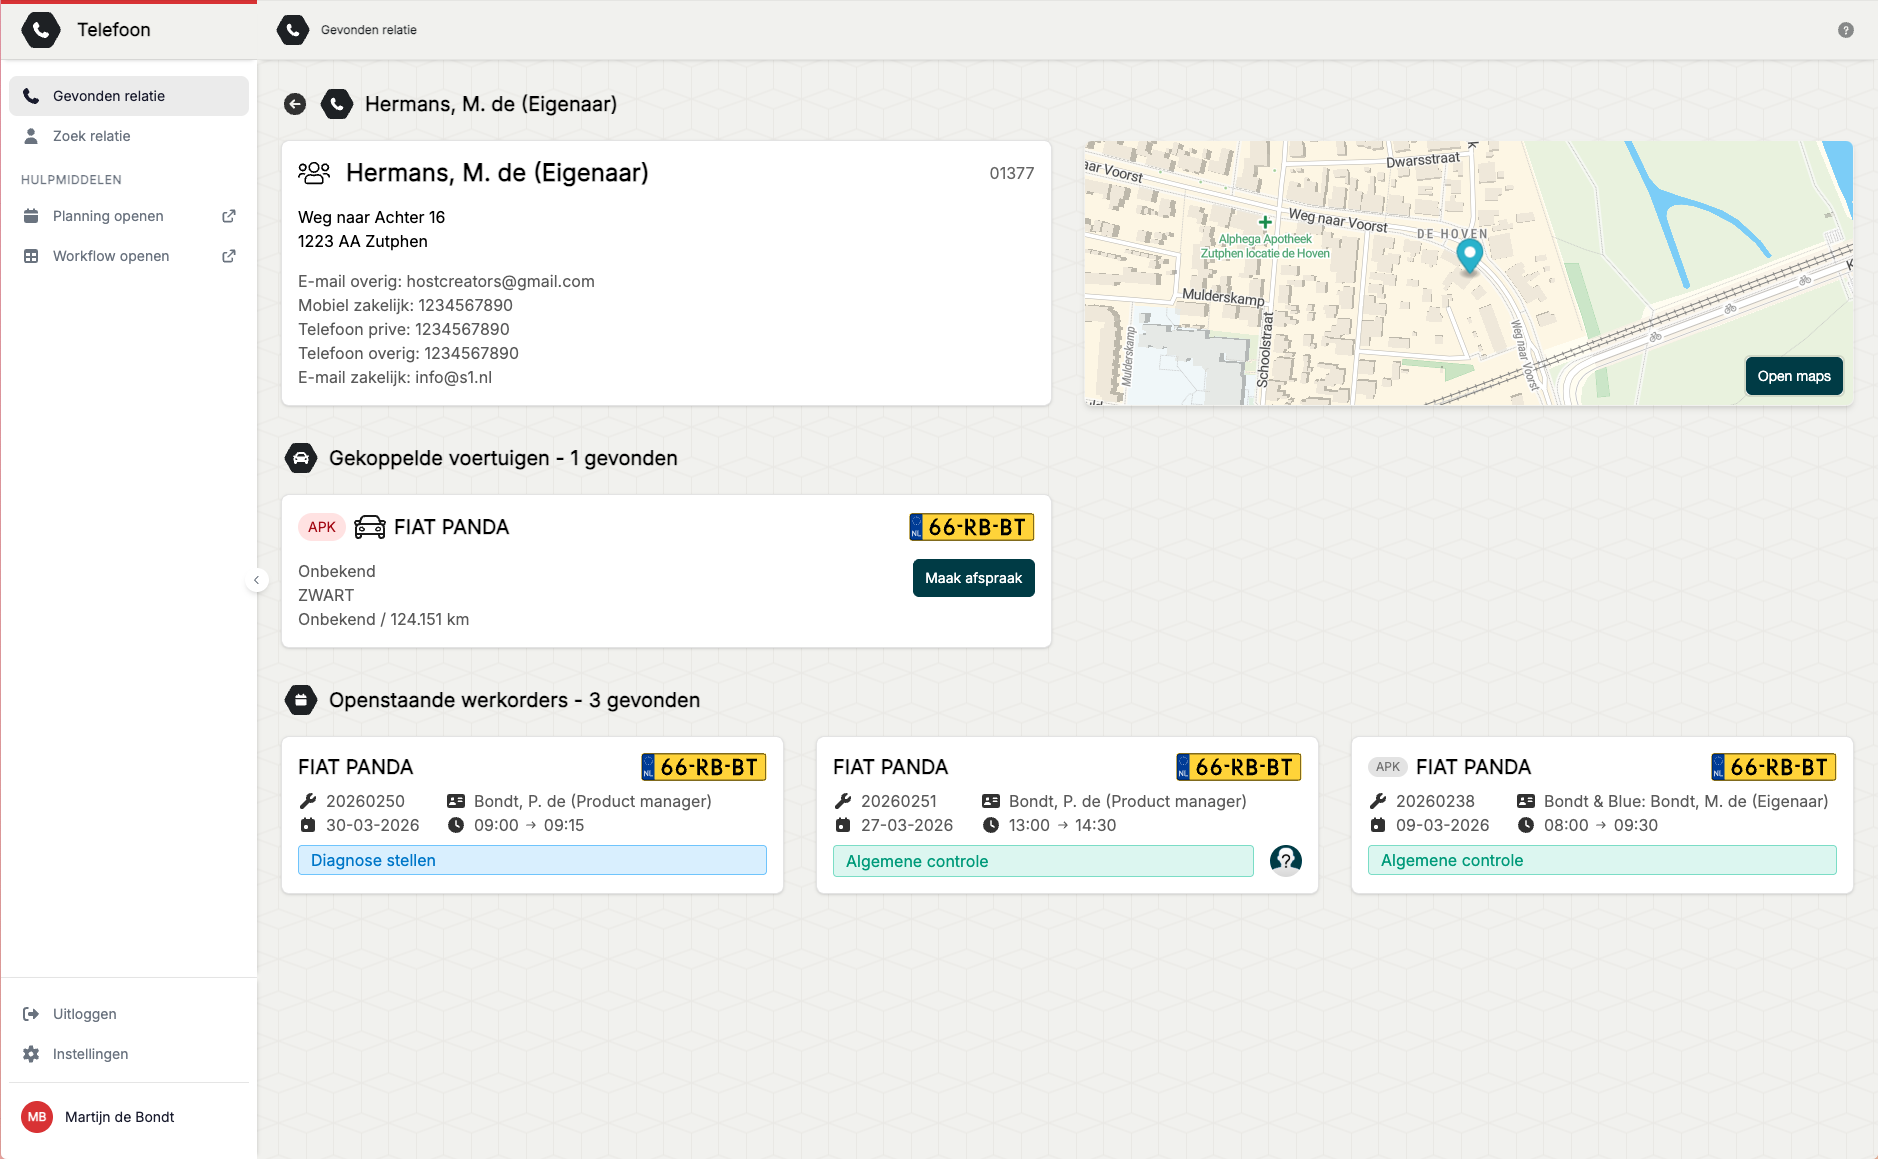Click the car icon next to FIAT PANDA
Viewport: 1878px width, 1159px height.
[x=370, y=527]
